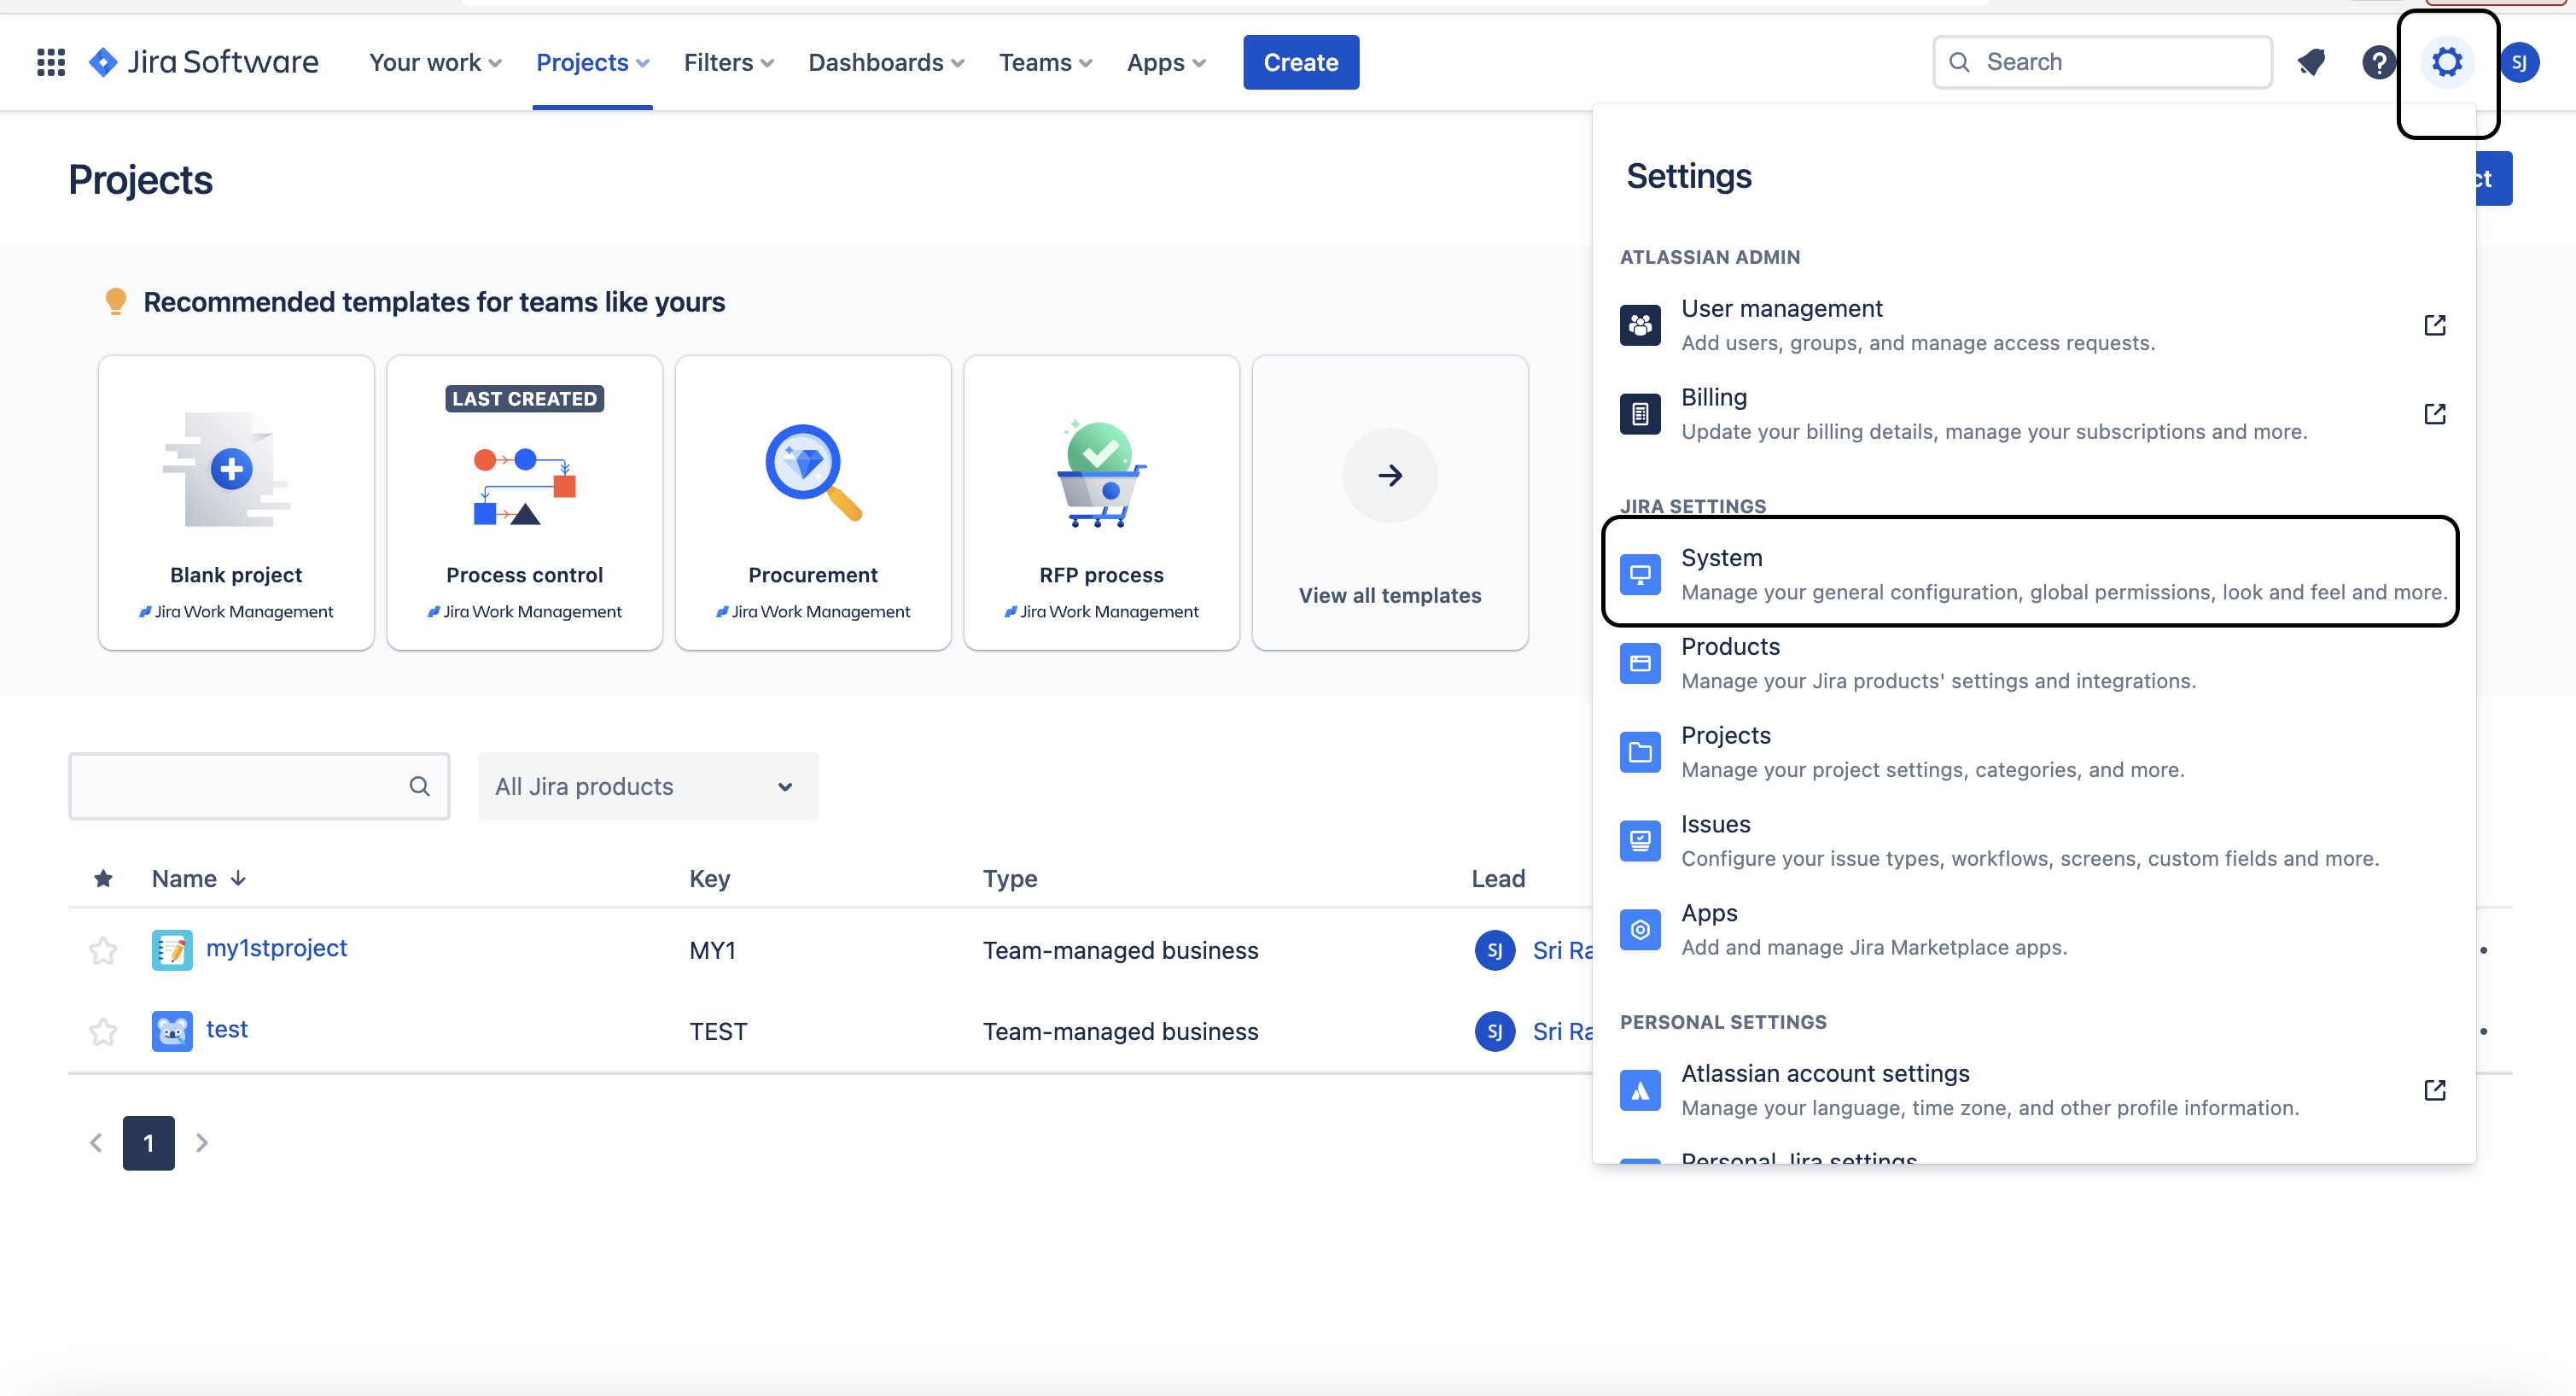The image size is (2576, 1396).
Task: Select the Procurement template card
Action: [813, 502]
